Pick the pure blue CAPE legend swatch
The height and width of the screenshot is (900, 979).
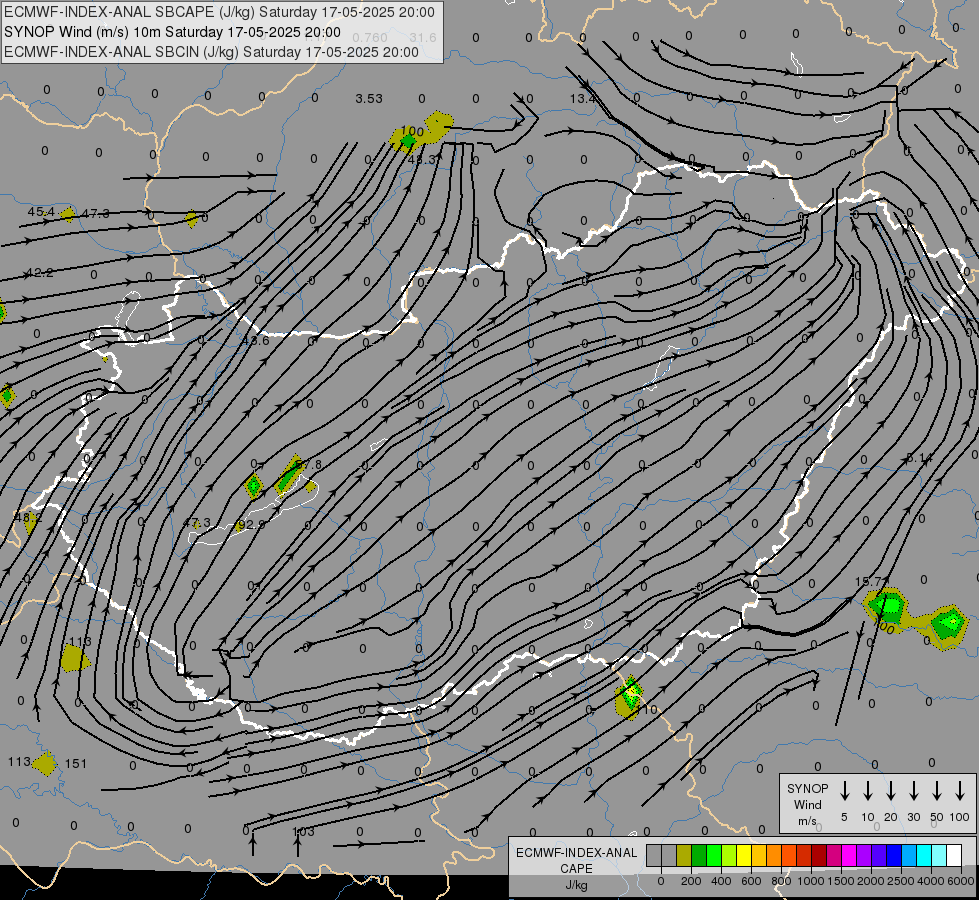click(x=894, y=856)
